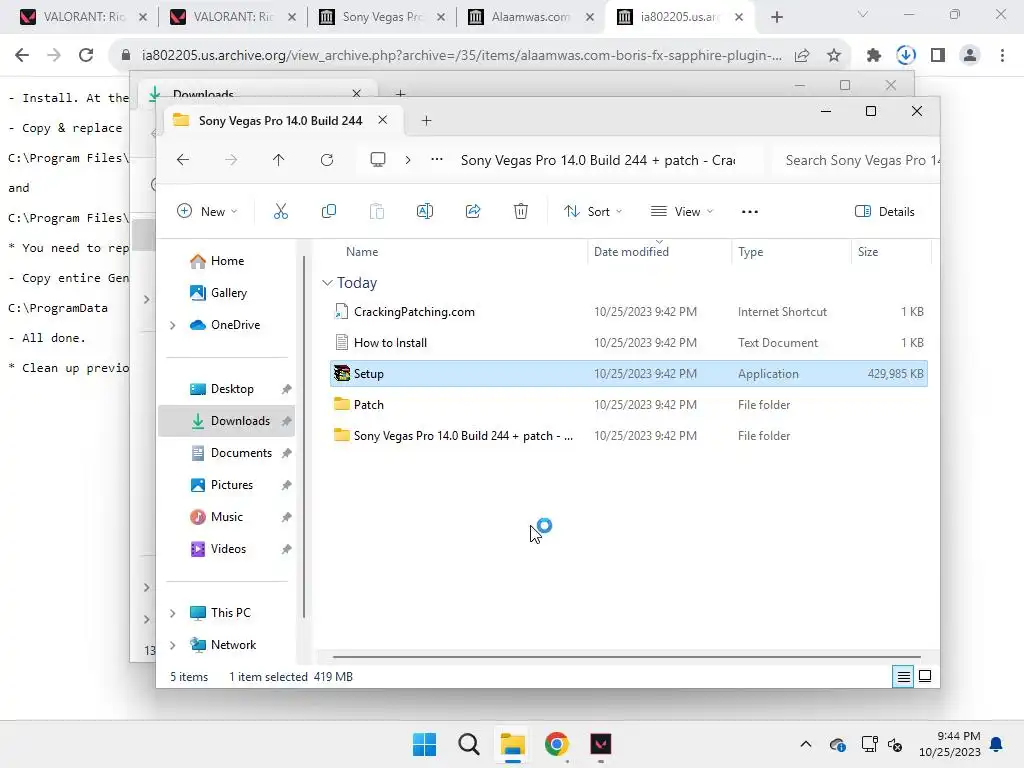Add a new File Explorer tab

426,121
